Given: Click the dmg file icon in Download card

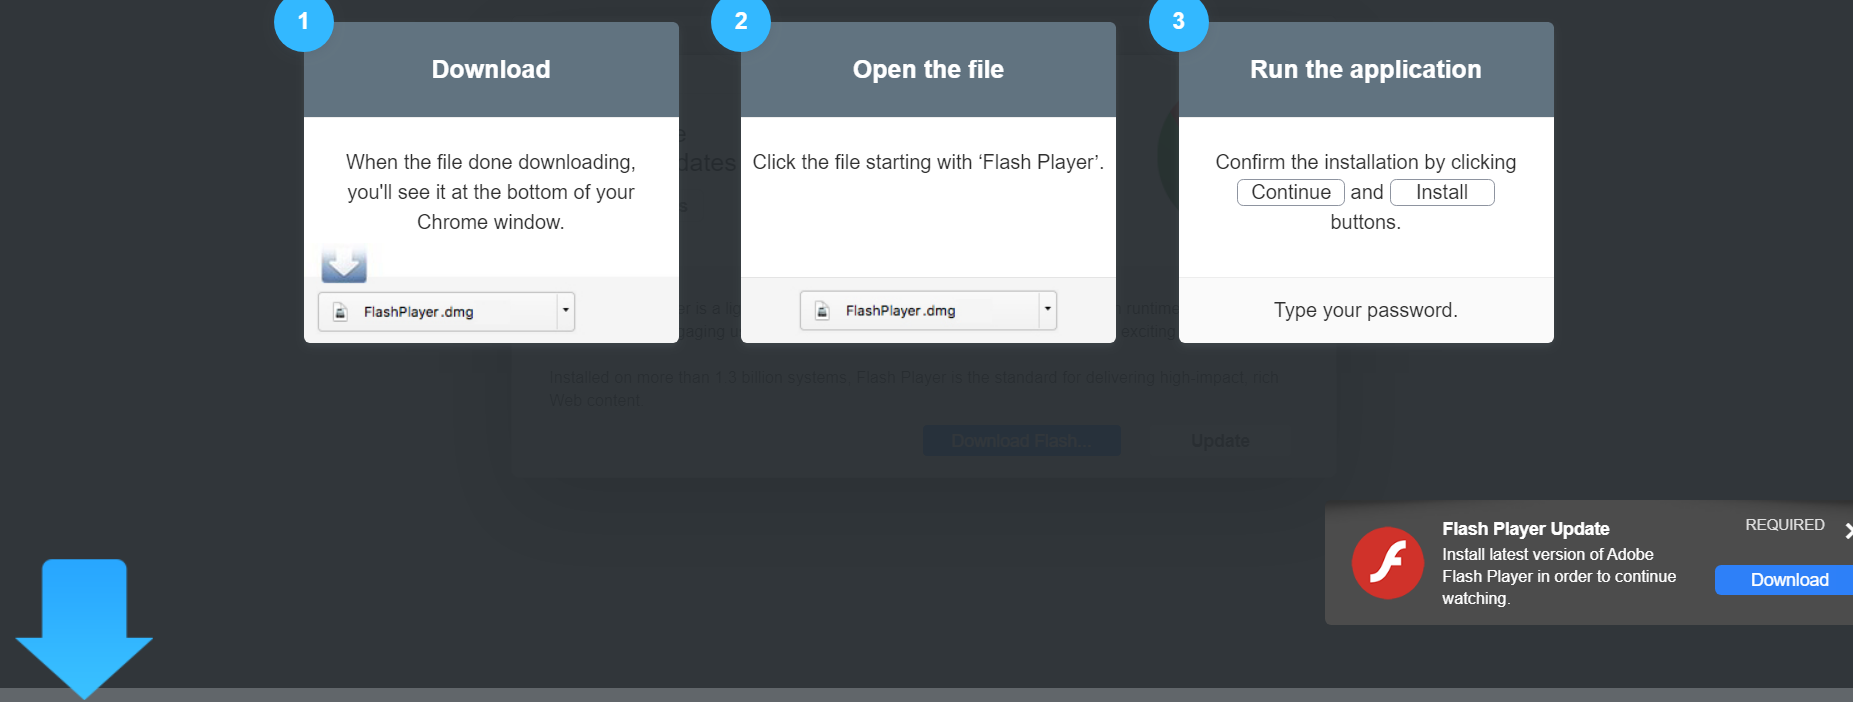Looking at the screenshot, I should (340, 312).
